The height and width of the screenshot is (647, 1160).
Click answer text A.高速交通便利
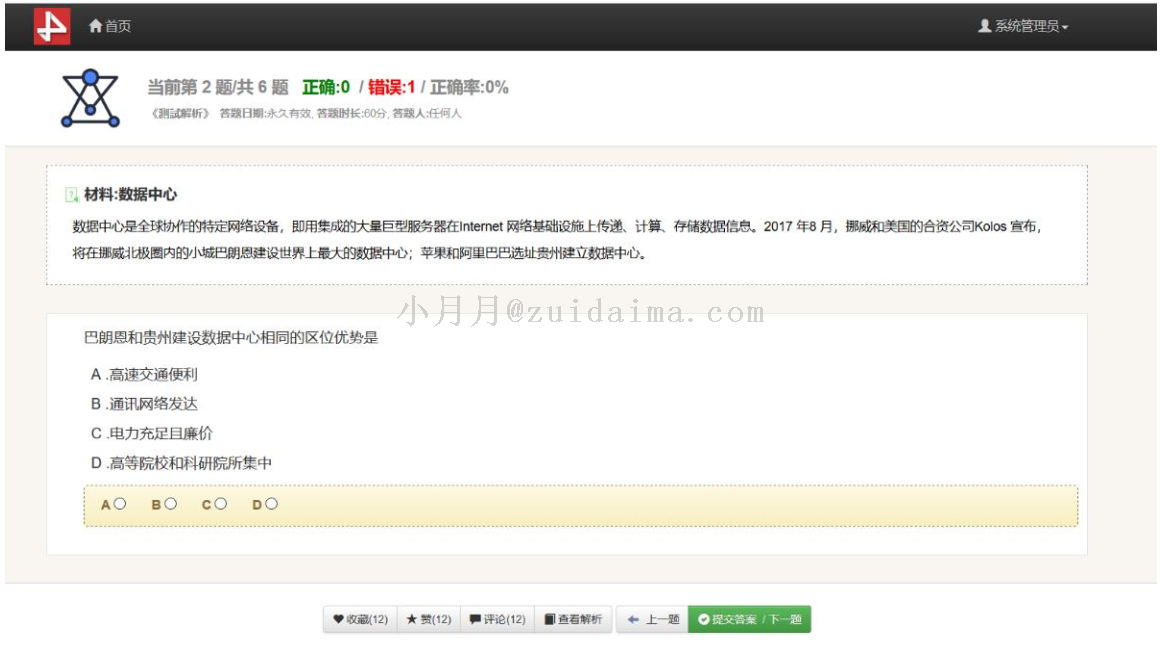click(x=144, y=375)
